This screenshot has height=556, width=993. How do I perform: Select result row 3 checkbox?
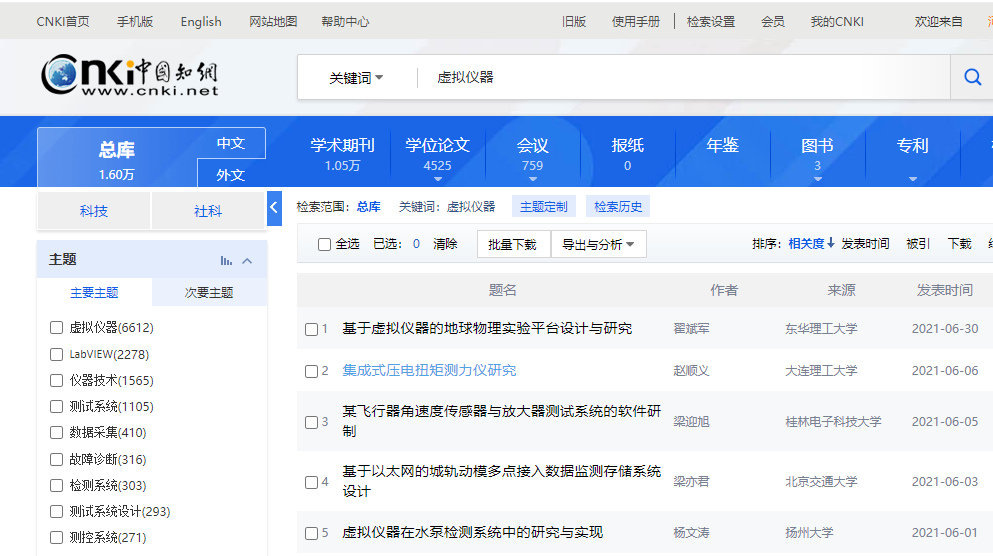[x=311, y=422]
